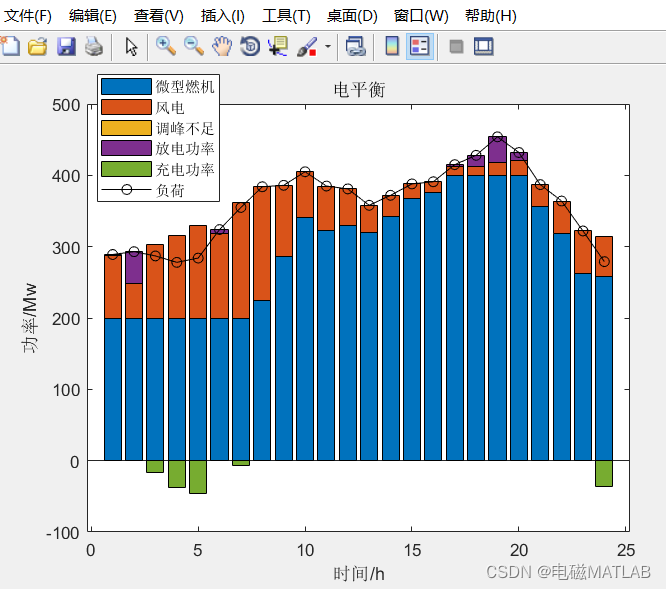Viewport: 666px width, 589px height.
Task: Enable the Rotate 3D tool
Action: pos(250,46)
